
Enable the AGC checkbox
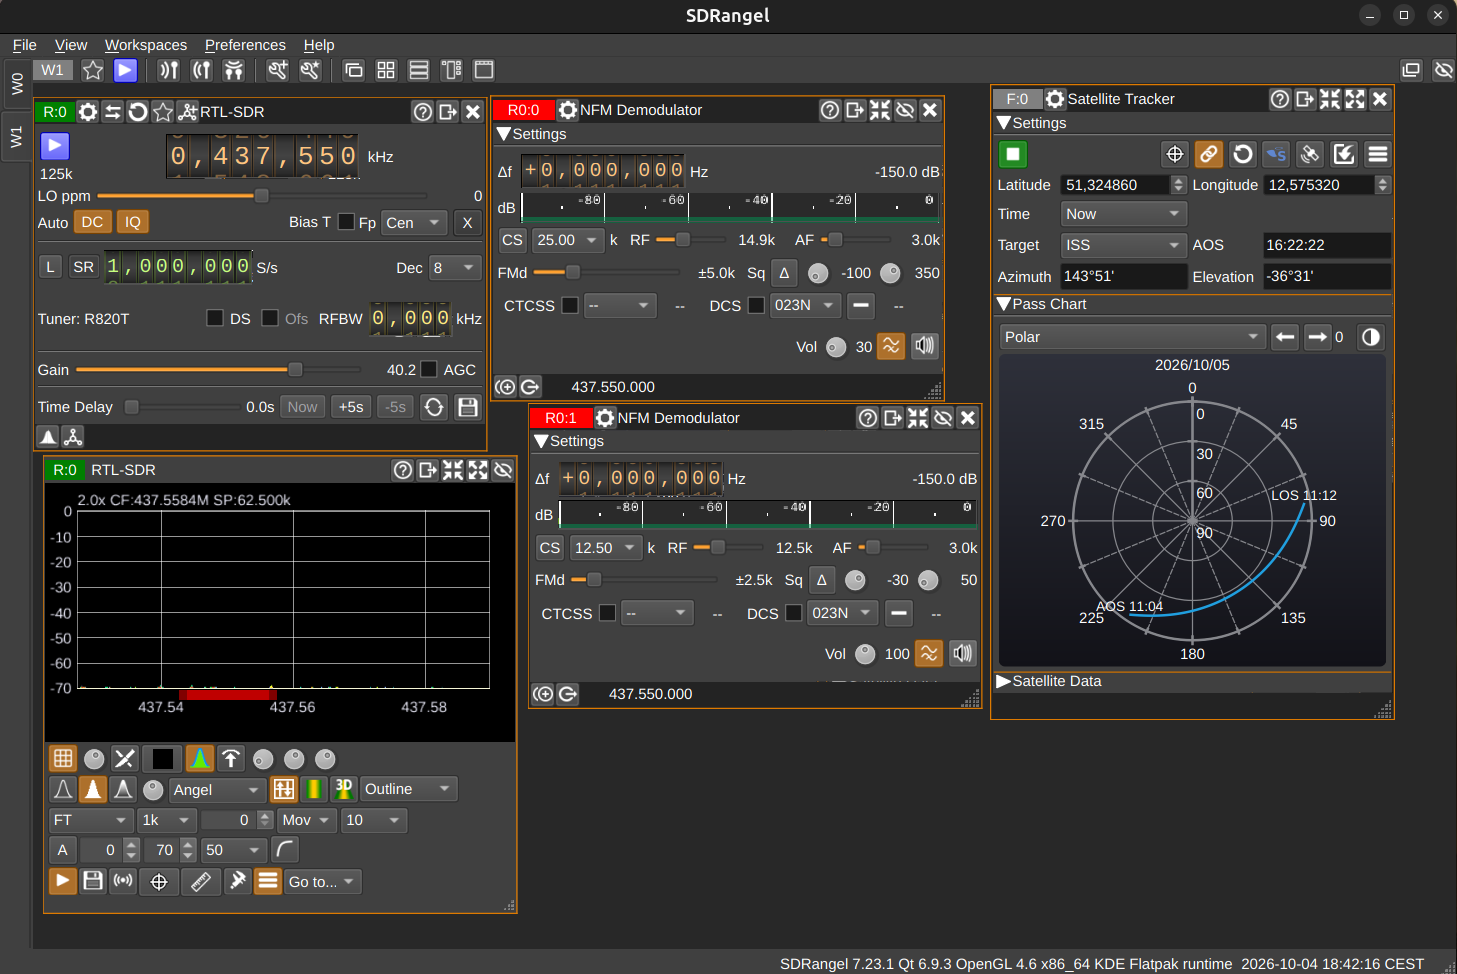[x=429, y=370]
